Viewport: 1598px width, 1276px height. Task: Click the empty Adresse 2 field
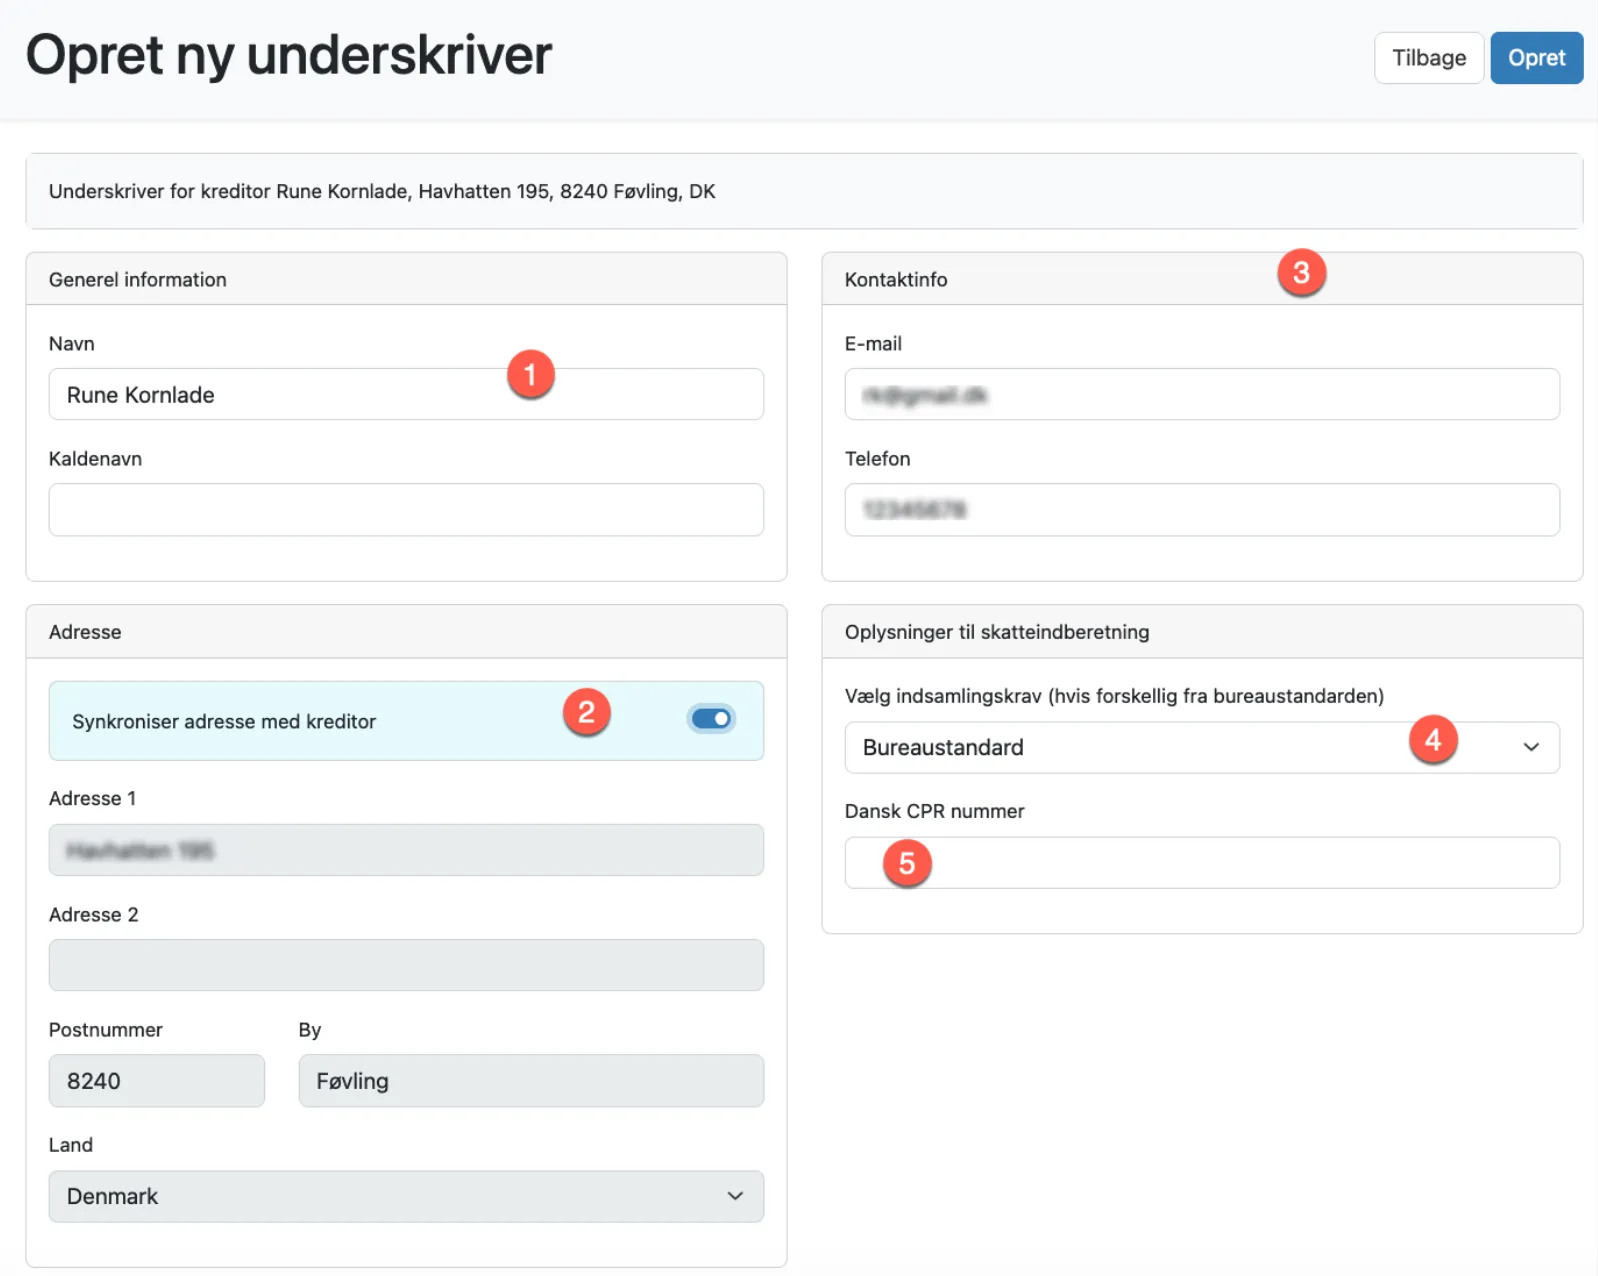[x=406, y=965]
